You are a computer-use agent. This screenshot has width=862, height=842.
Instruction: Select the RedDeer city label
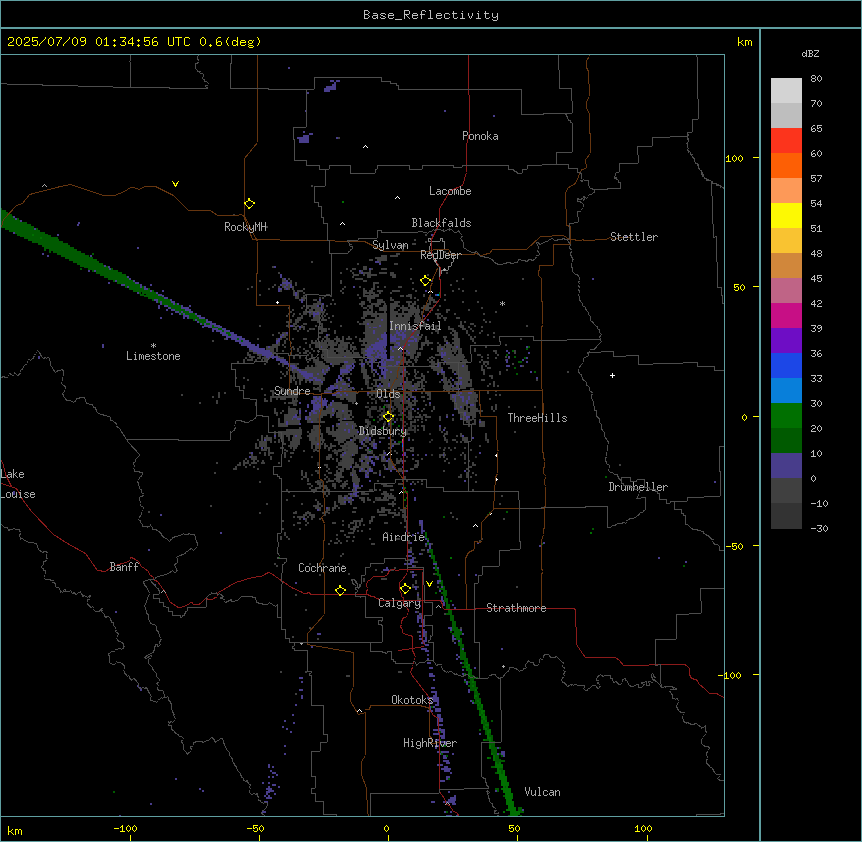tap(440, 255)
